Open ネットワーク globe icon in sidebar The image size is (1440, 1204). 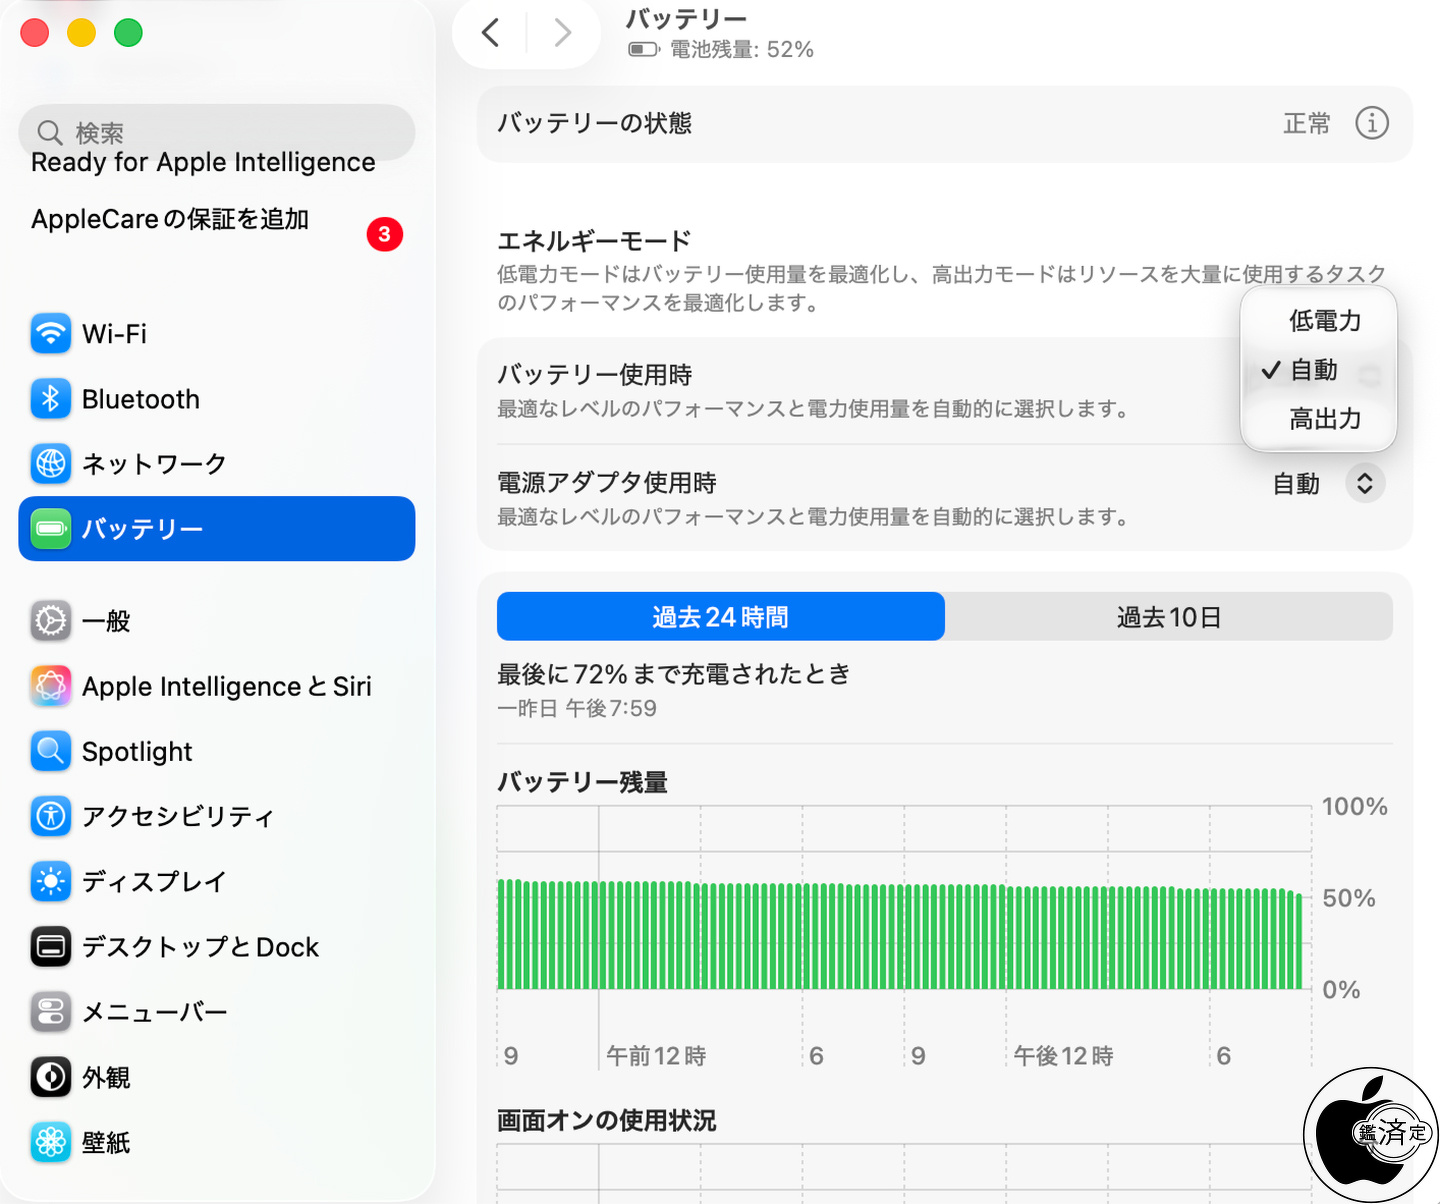(51, 464)
